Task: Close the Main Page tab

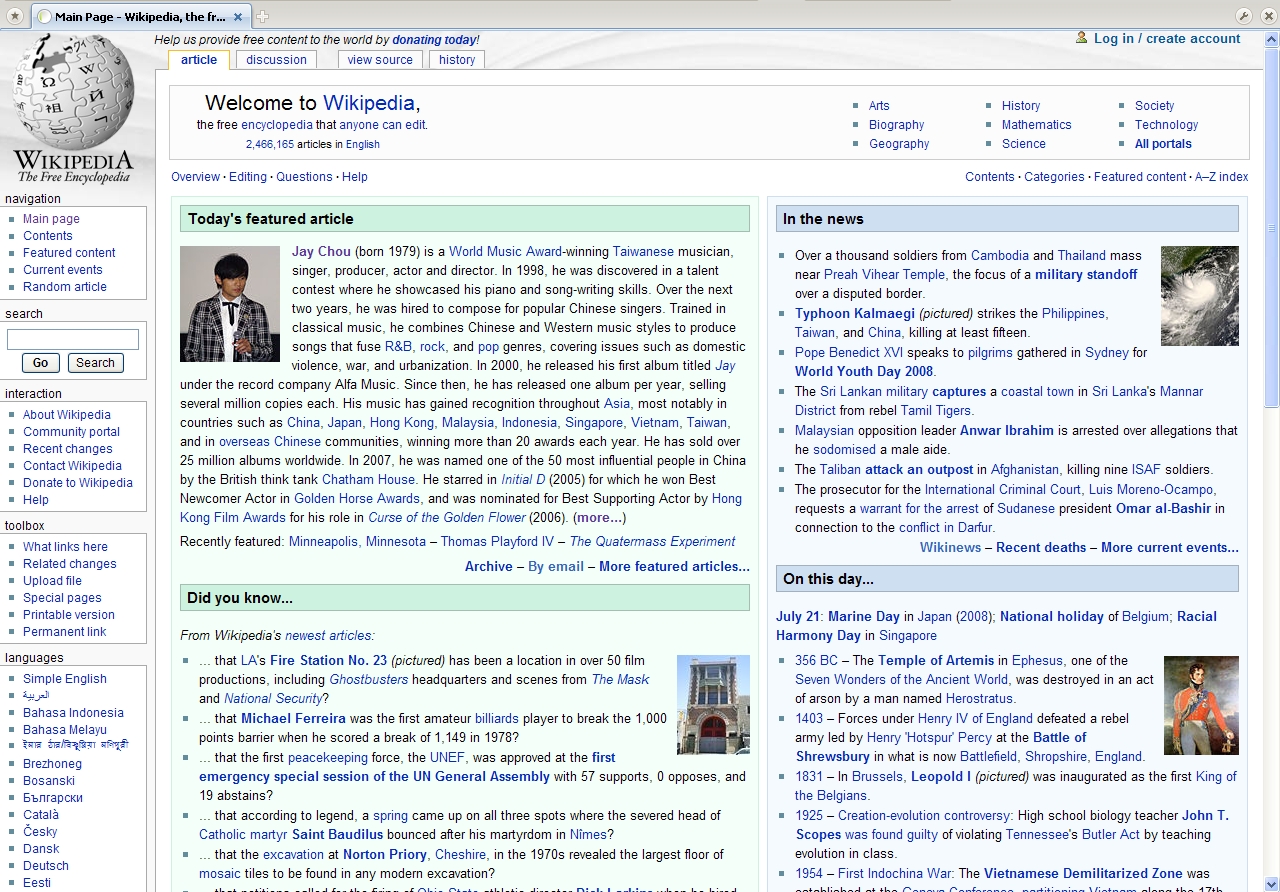Action: (238, 17)
